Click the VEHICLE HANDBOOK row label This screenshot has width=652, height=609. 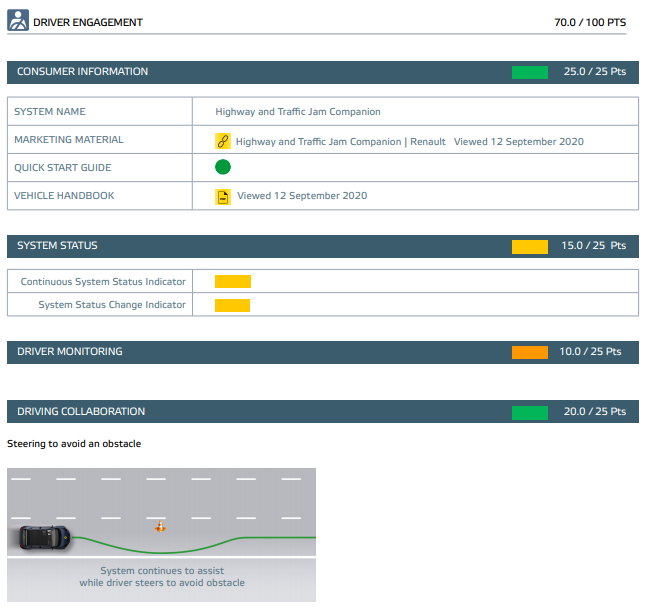tap(64, 195)
